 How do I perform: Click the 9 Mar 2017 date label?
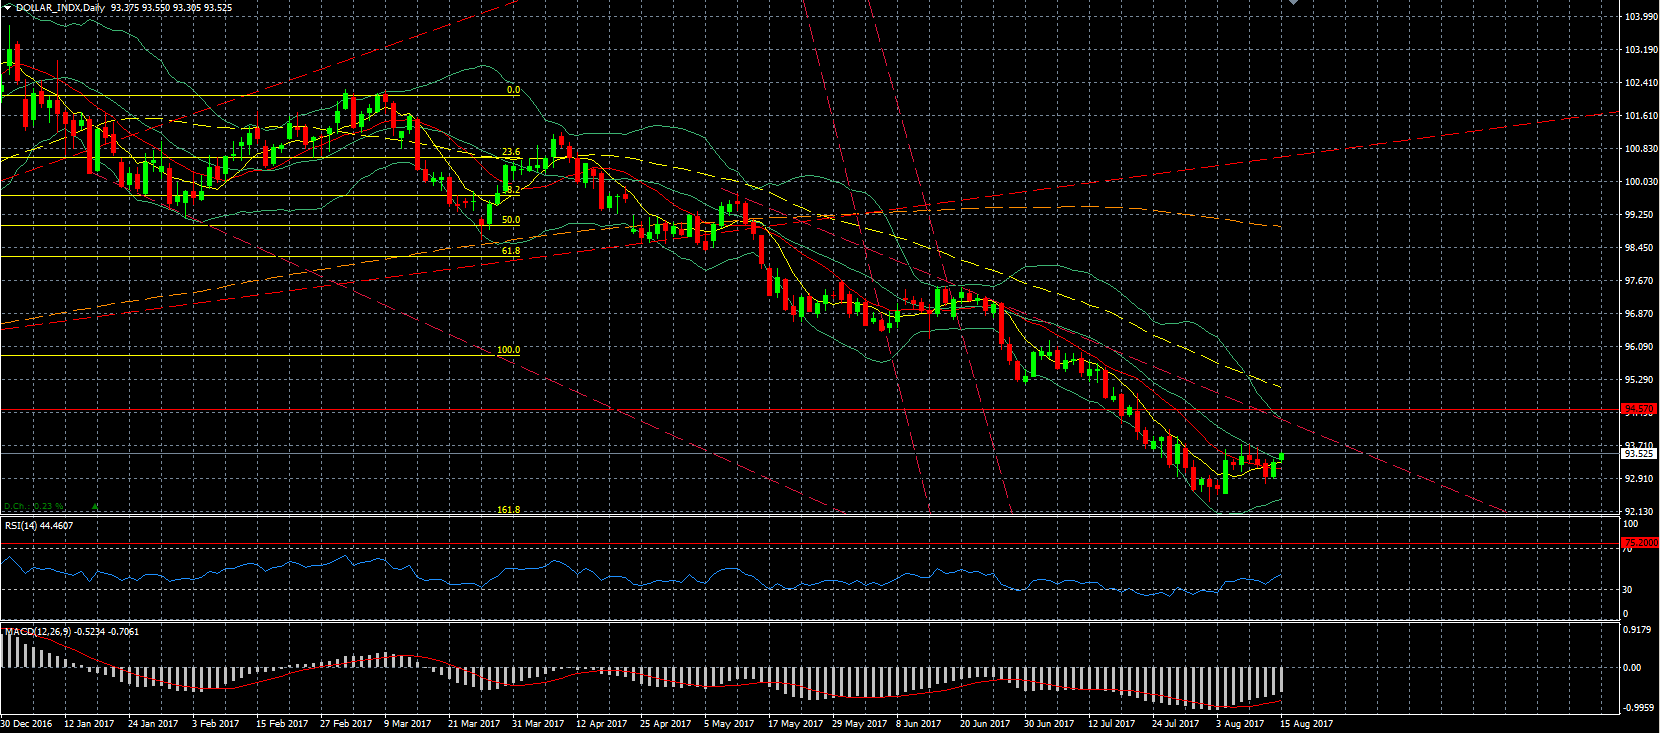[x=407, y=724]
